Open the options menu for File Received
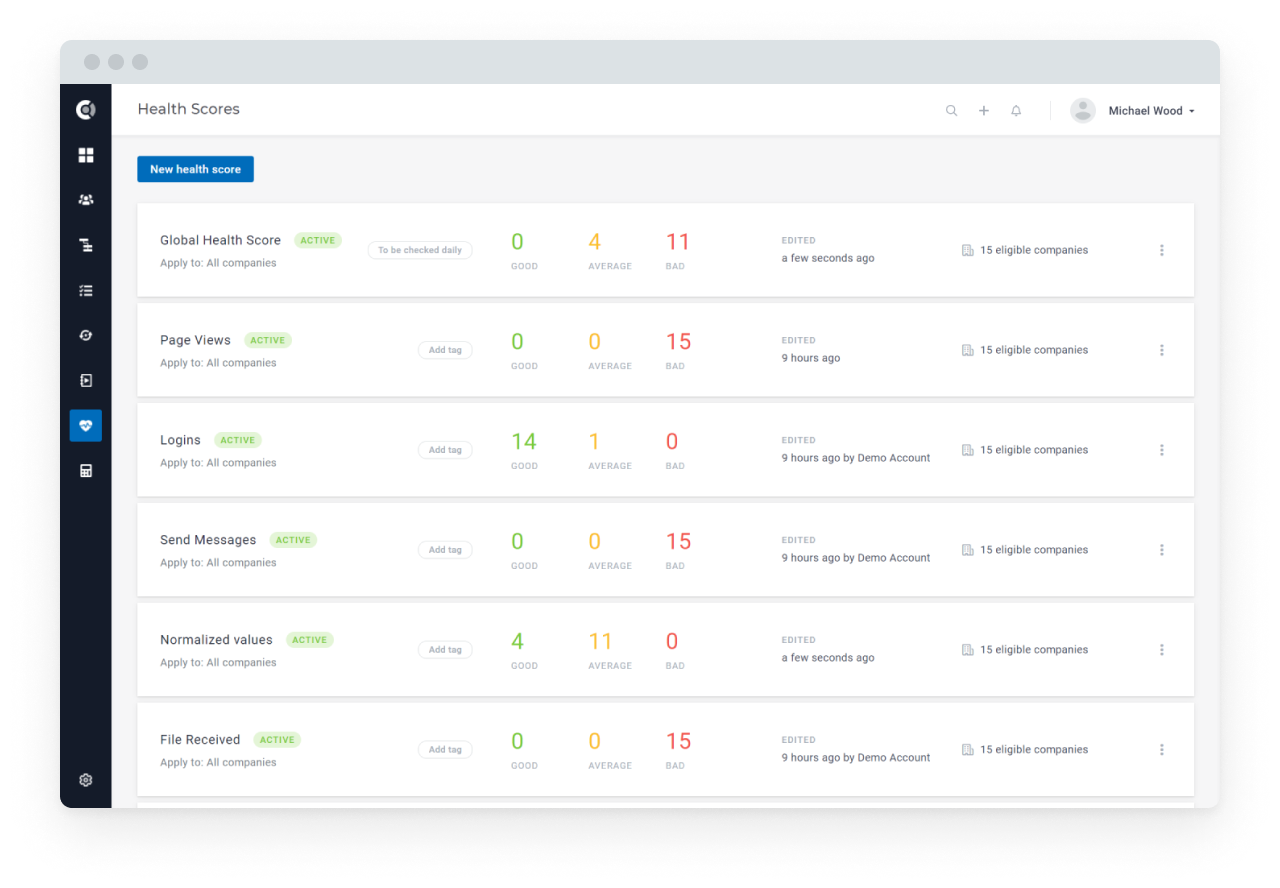This screenshot has width=1280, height=888. tap(1161, 749)
